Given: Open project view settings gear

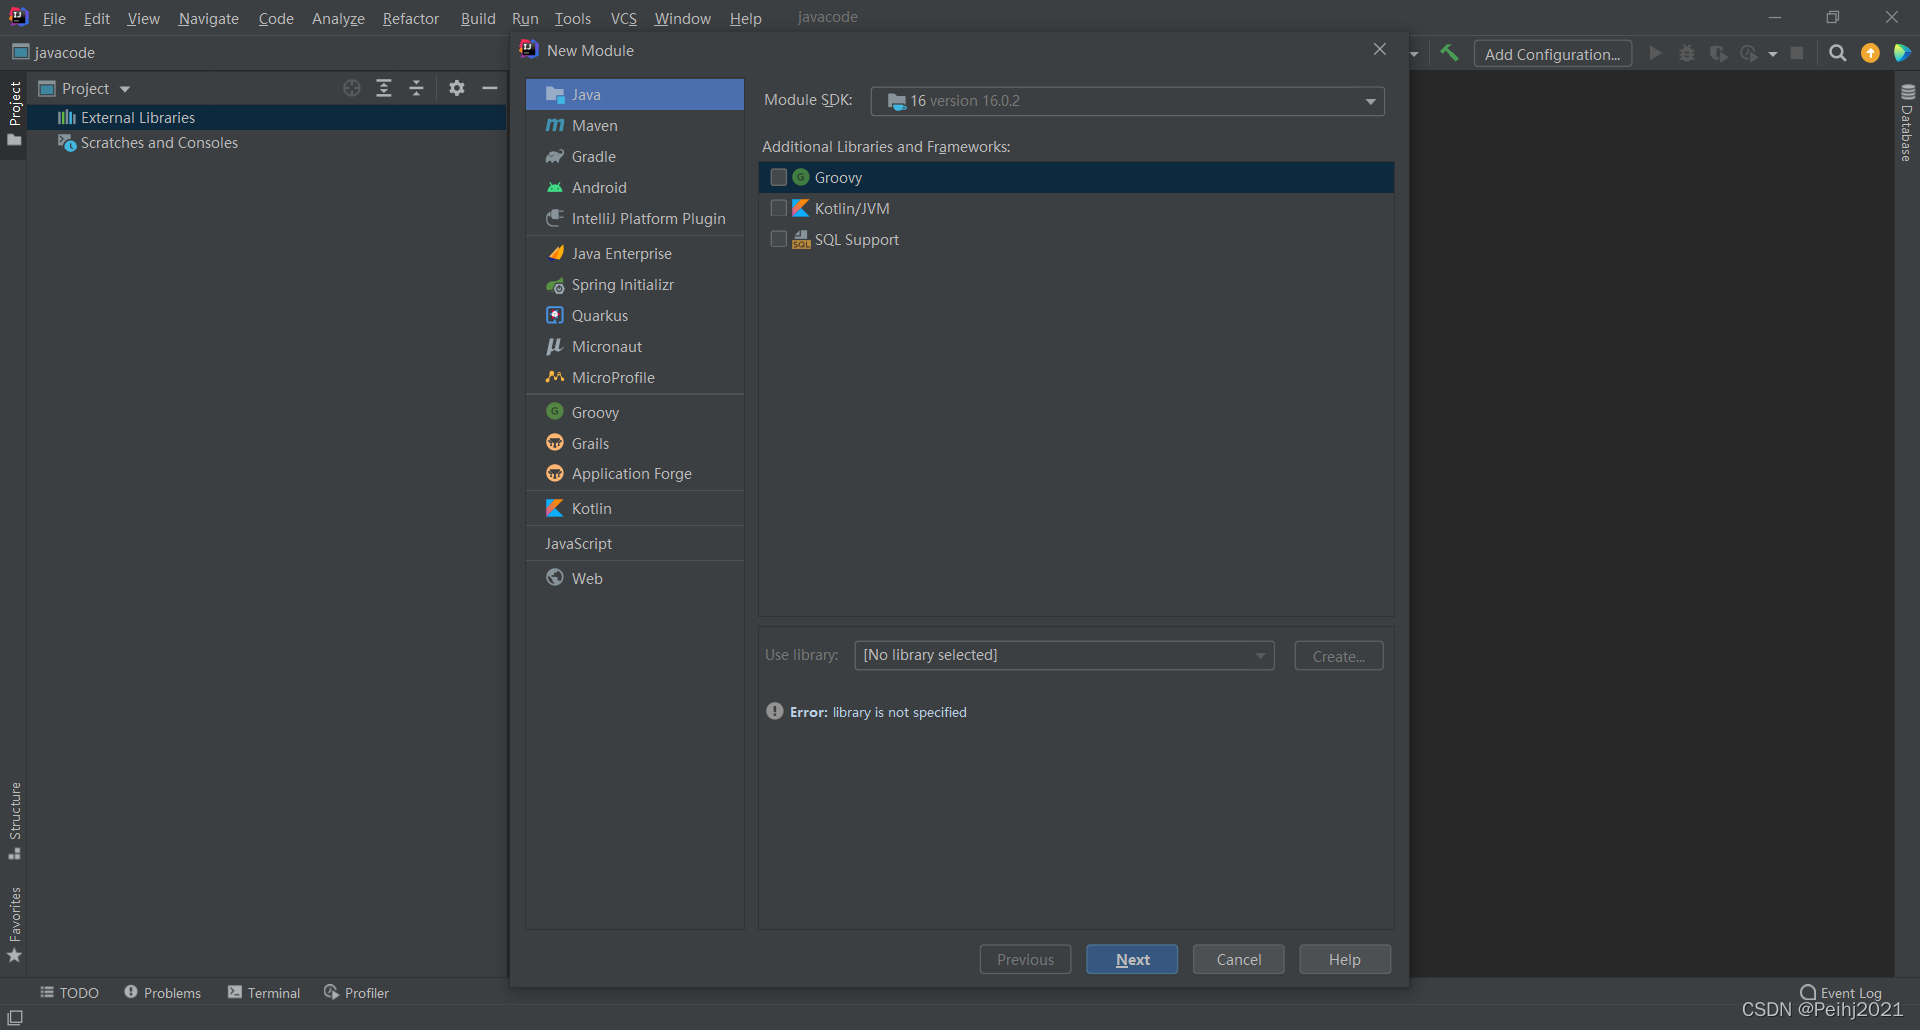Looking at the screenshot, I should pyautogui.click(x=457, y=88).
